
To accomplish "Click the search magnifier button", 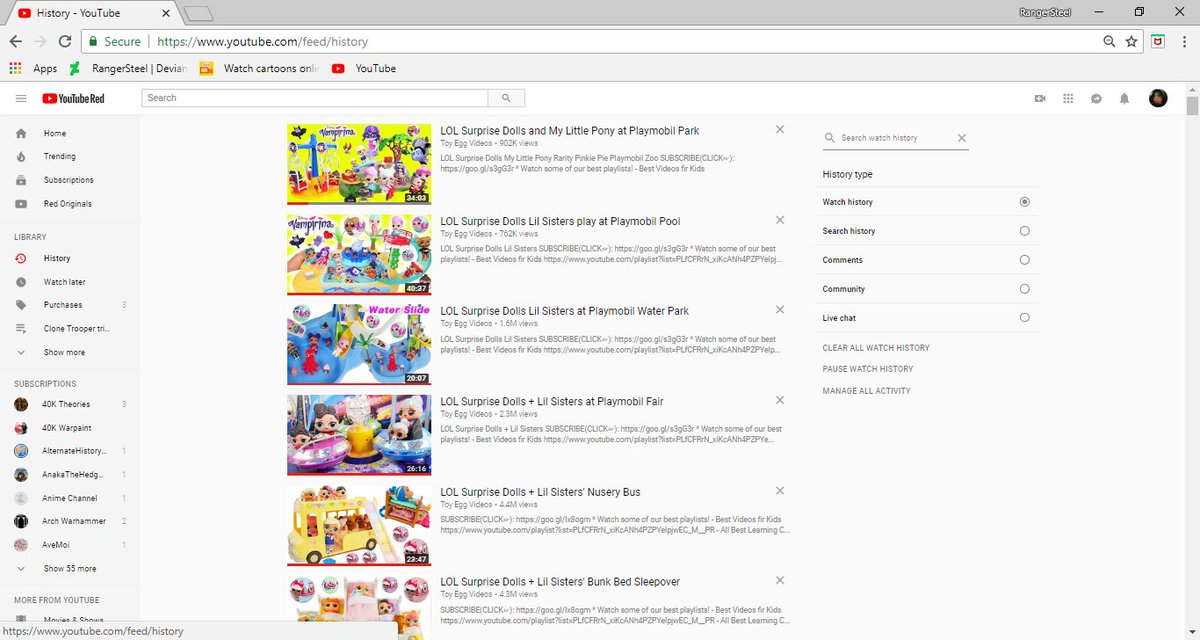I will point(506,98).
